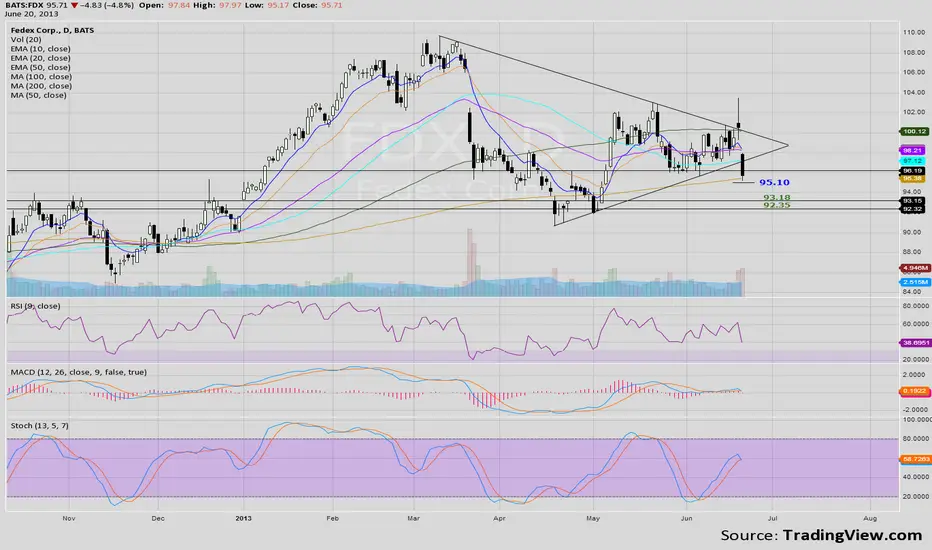Click the blue 95.10 price annotation
Image resolution: width=932 pixels, height=550 pixels.
click(x=774, y=183)
